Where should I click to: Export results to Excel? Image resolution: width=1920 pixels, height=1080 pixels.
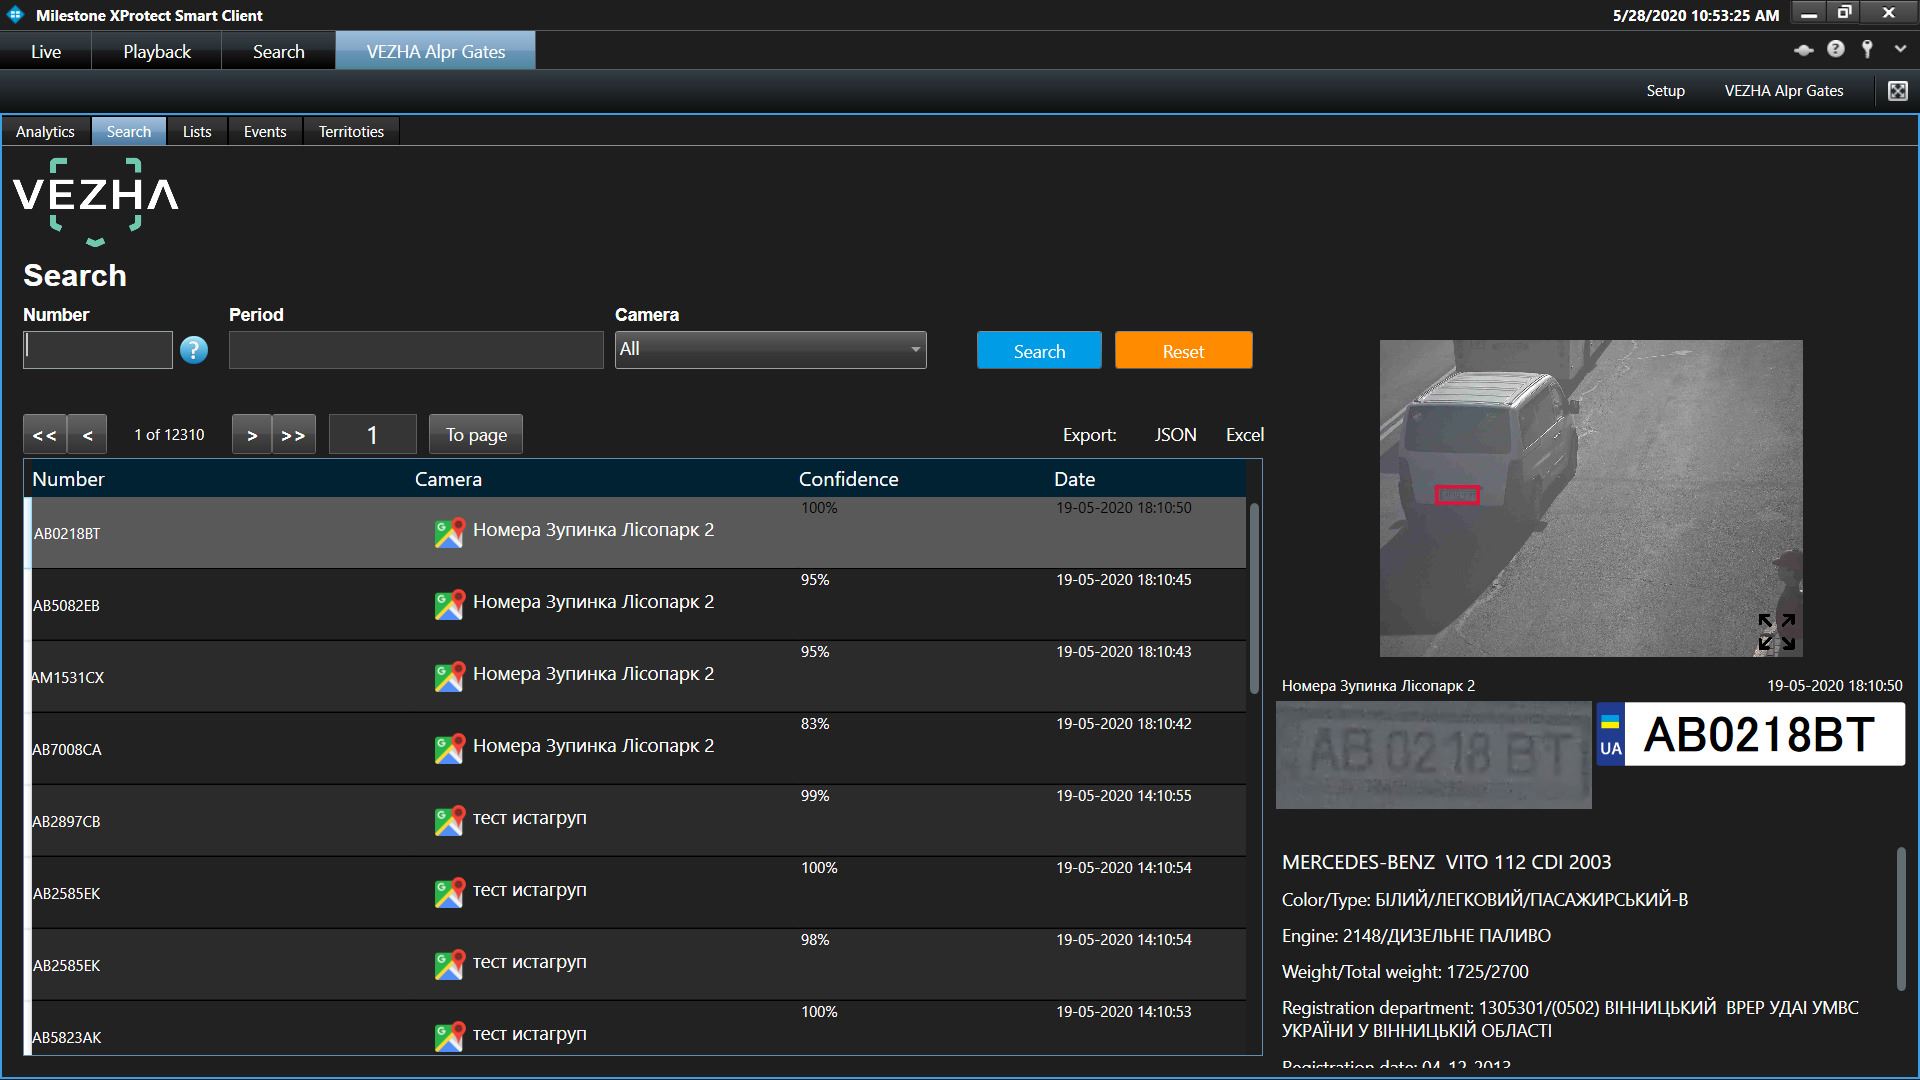(x=1245, y=434)
